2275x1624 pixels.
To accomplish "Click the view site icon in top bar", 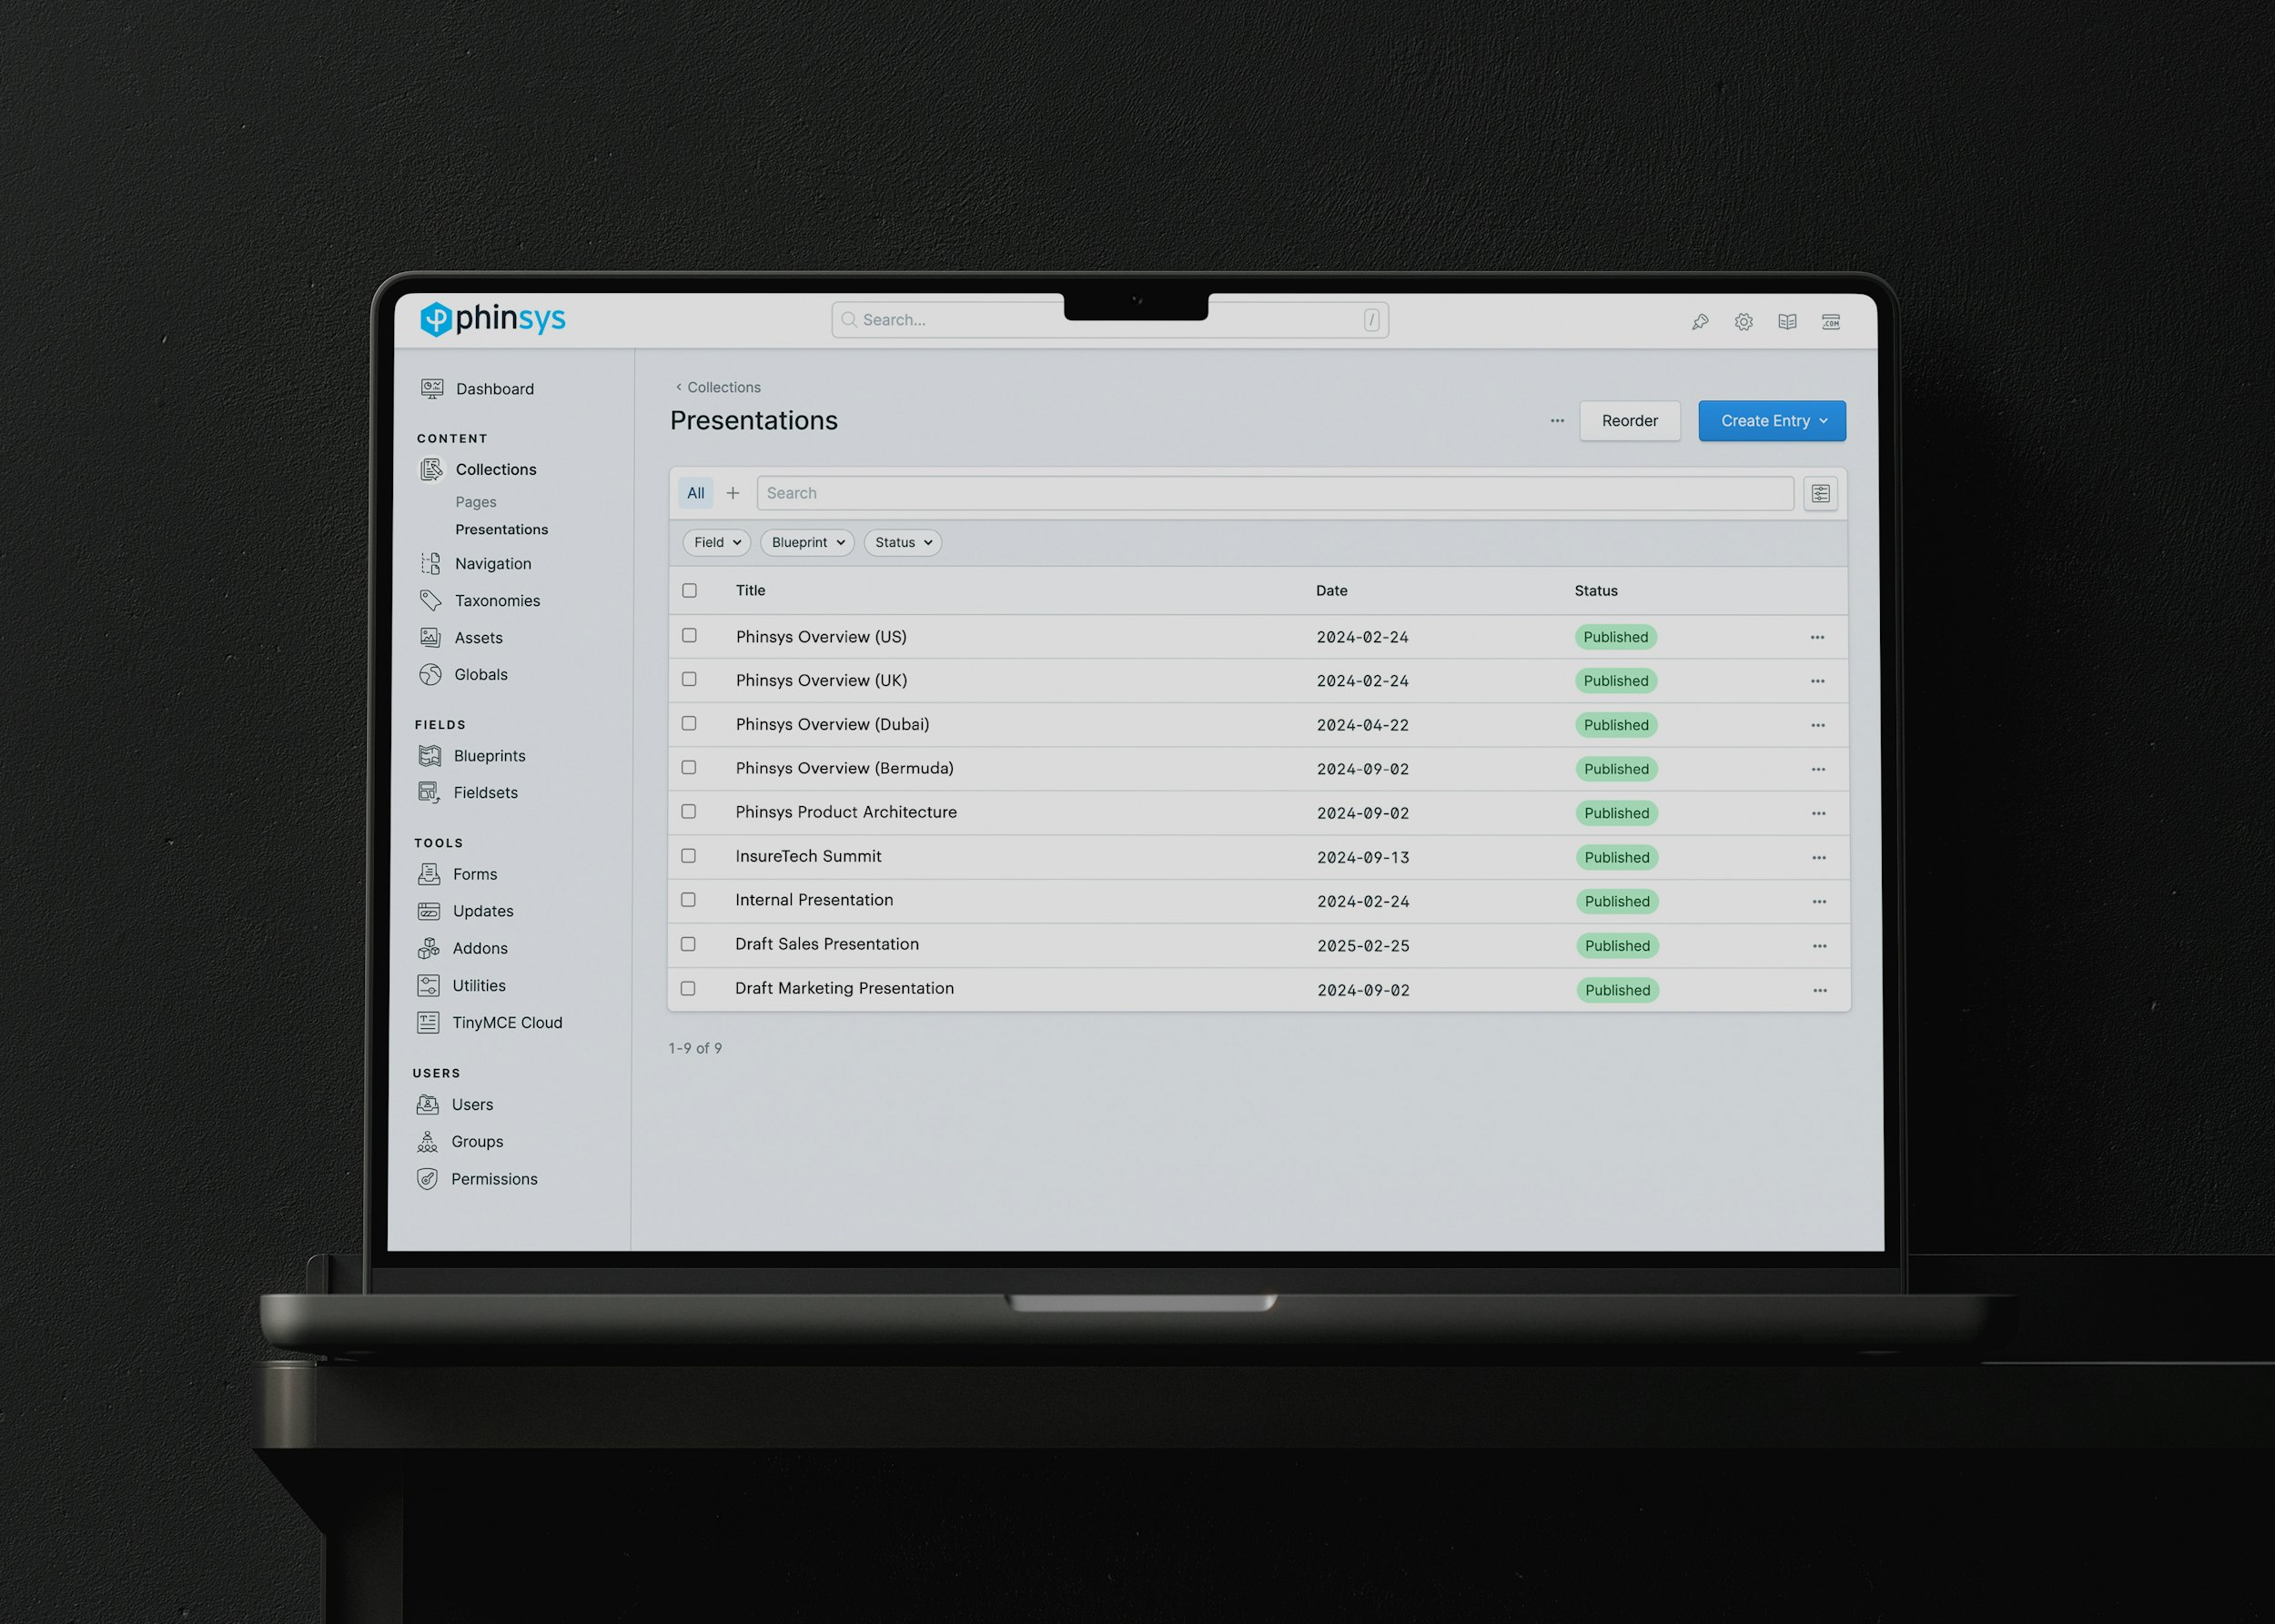I will (1831, 322).
